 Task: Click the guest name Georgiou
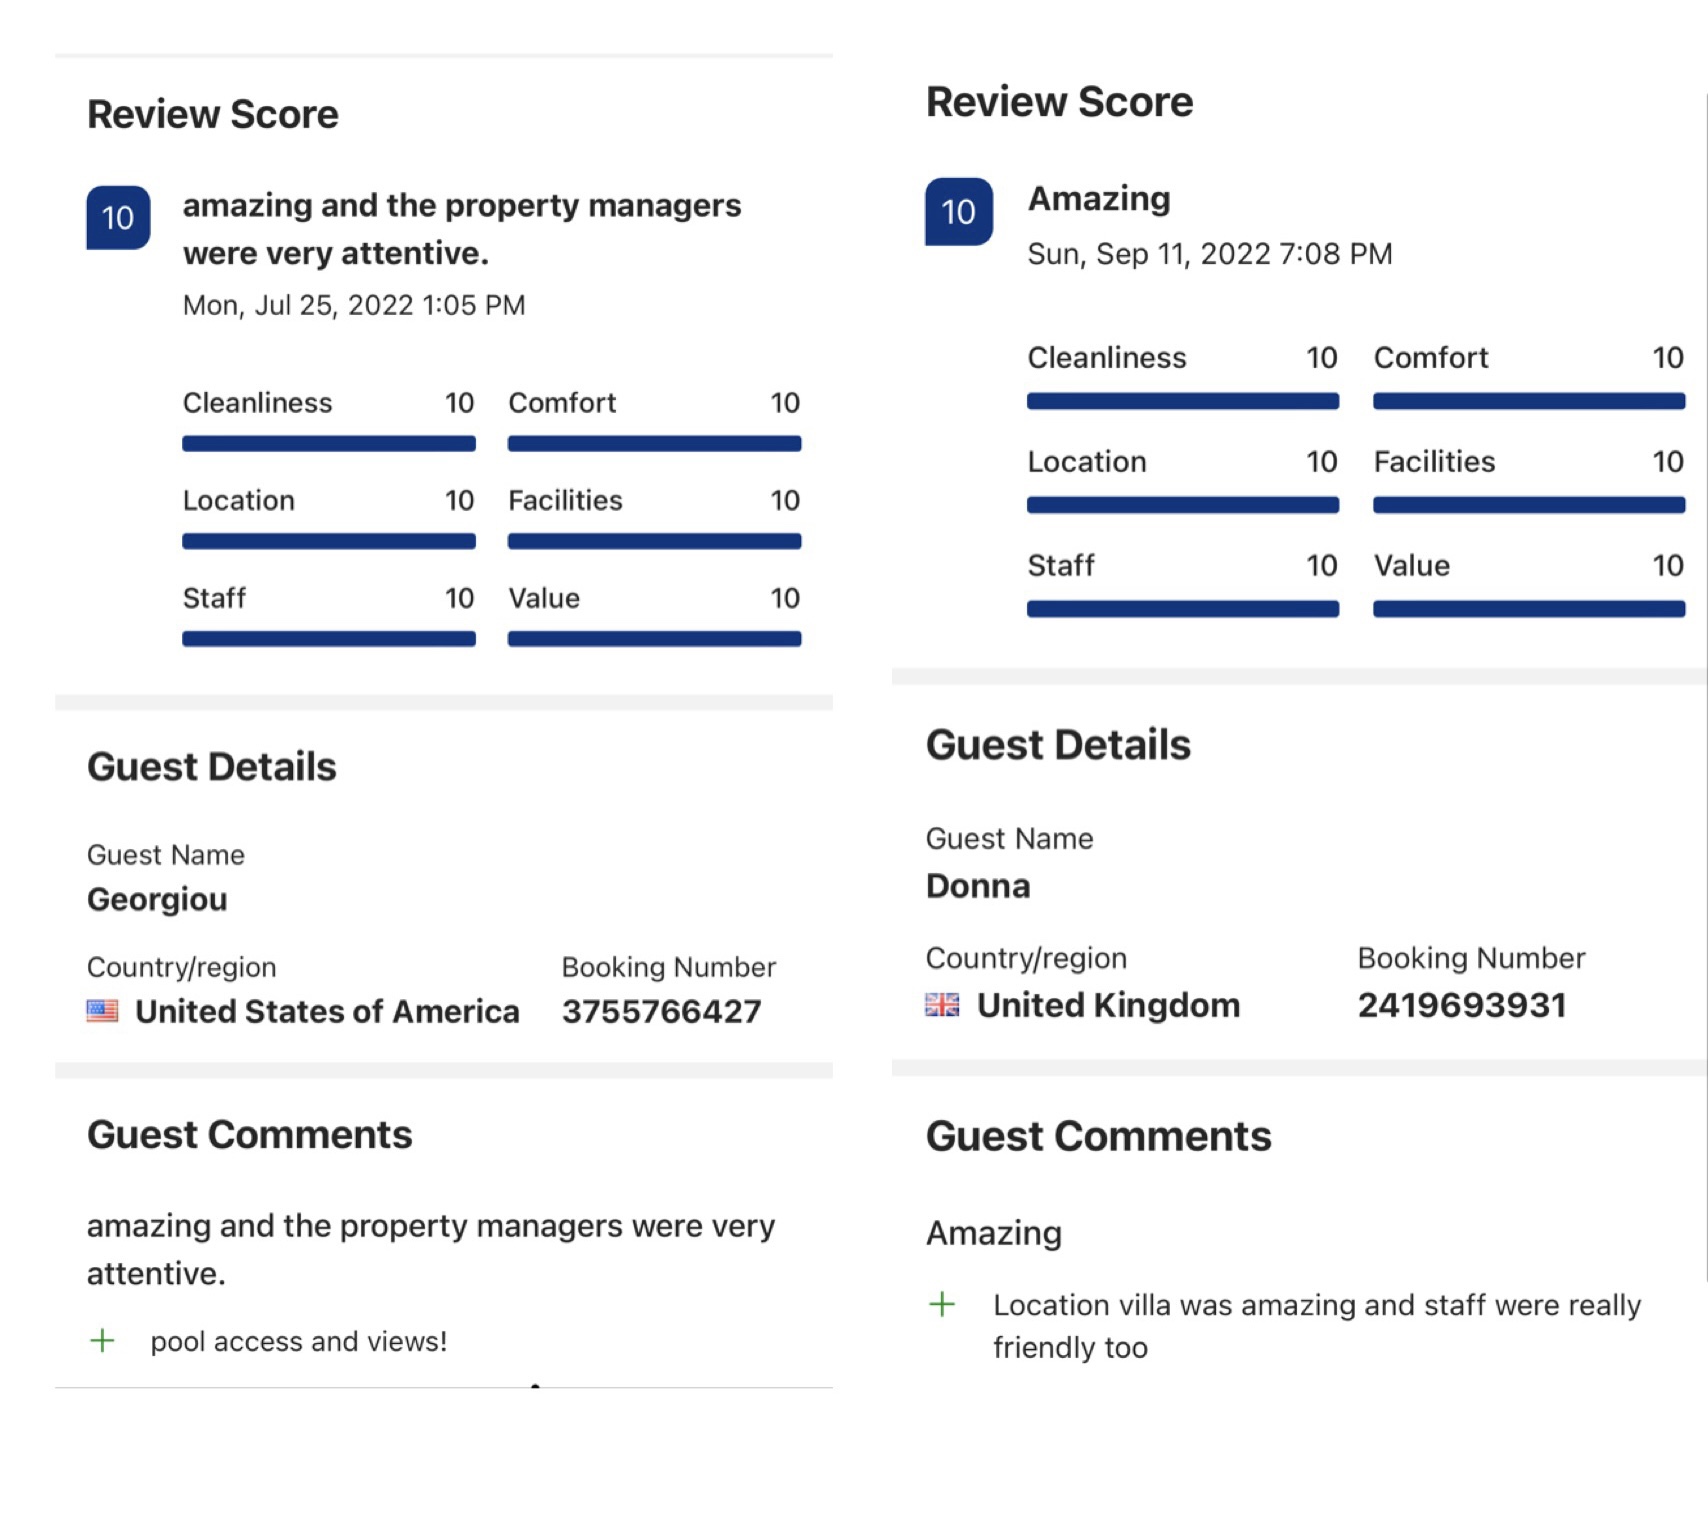157,899
